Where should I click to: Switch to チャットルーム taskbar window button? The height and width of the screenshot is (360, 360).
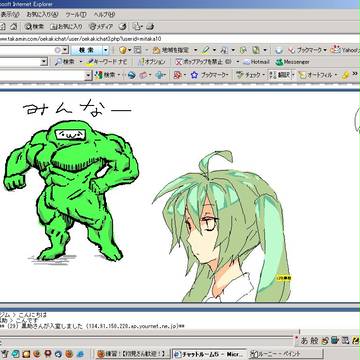coord(209,354)
